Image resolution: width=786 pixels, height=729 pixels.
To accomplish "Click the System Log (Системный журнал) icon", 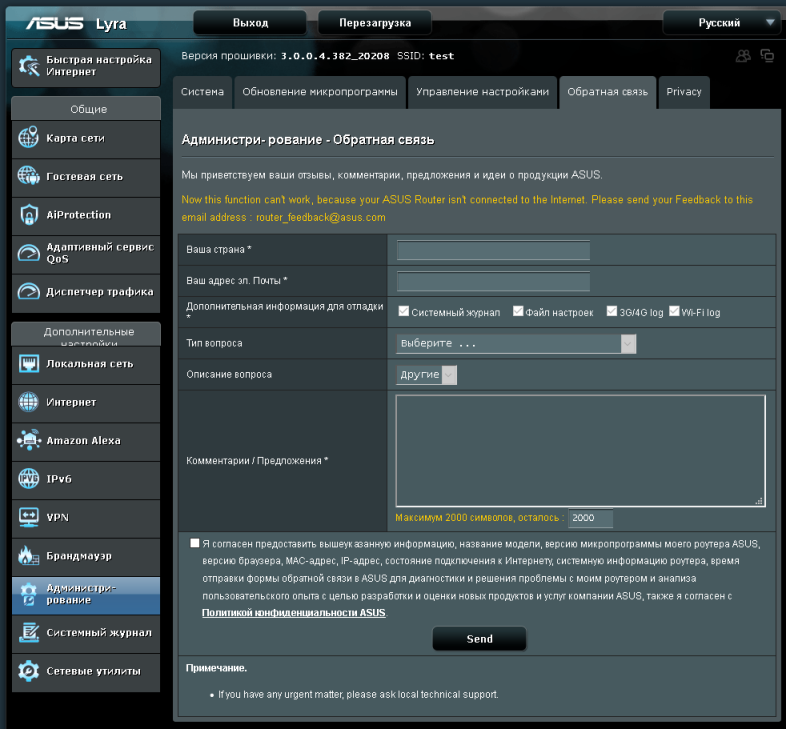I will click(29, 632).
